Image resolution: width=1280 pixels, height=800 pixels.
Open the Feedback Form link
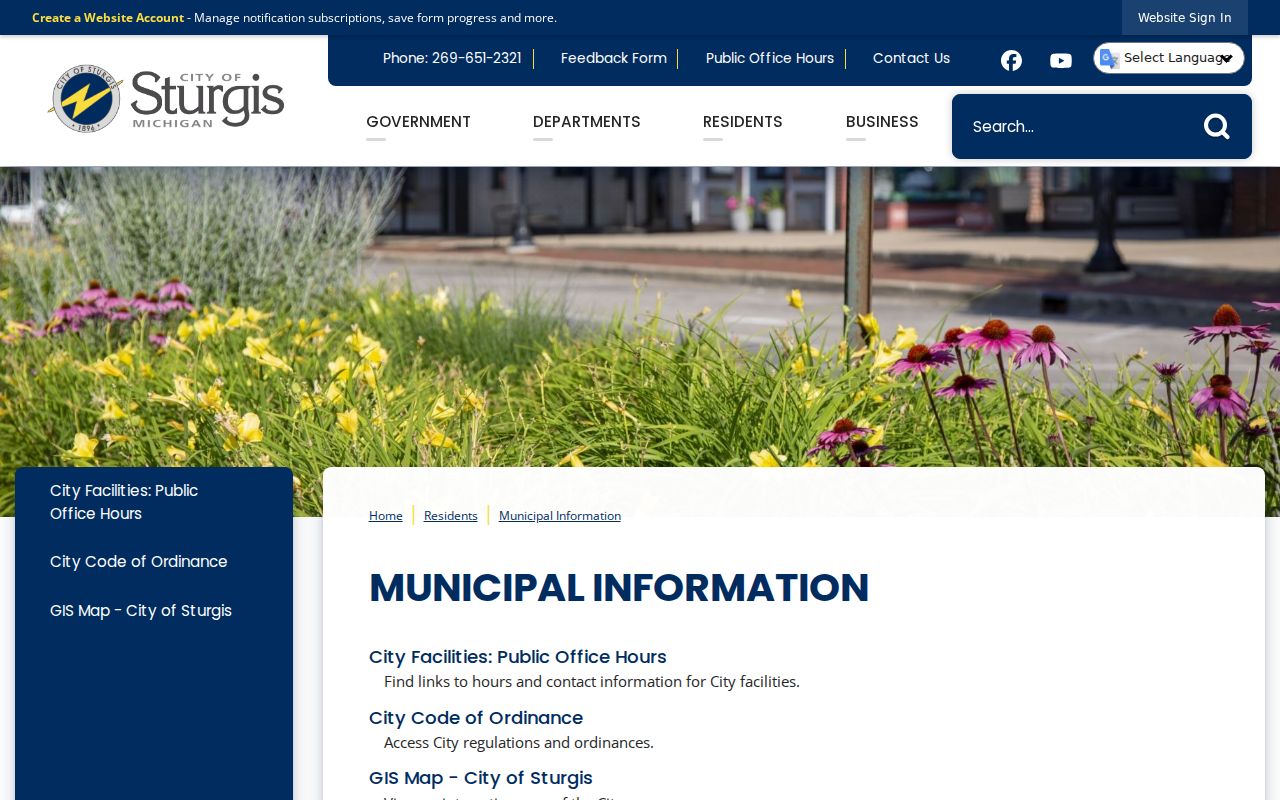[x=614, y=58]
